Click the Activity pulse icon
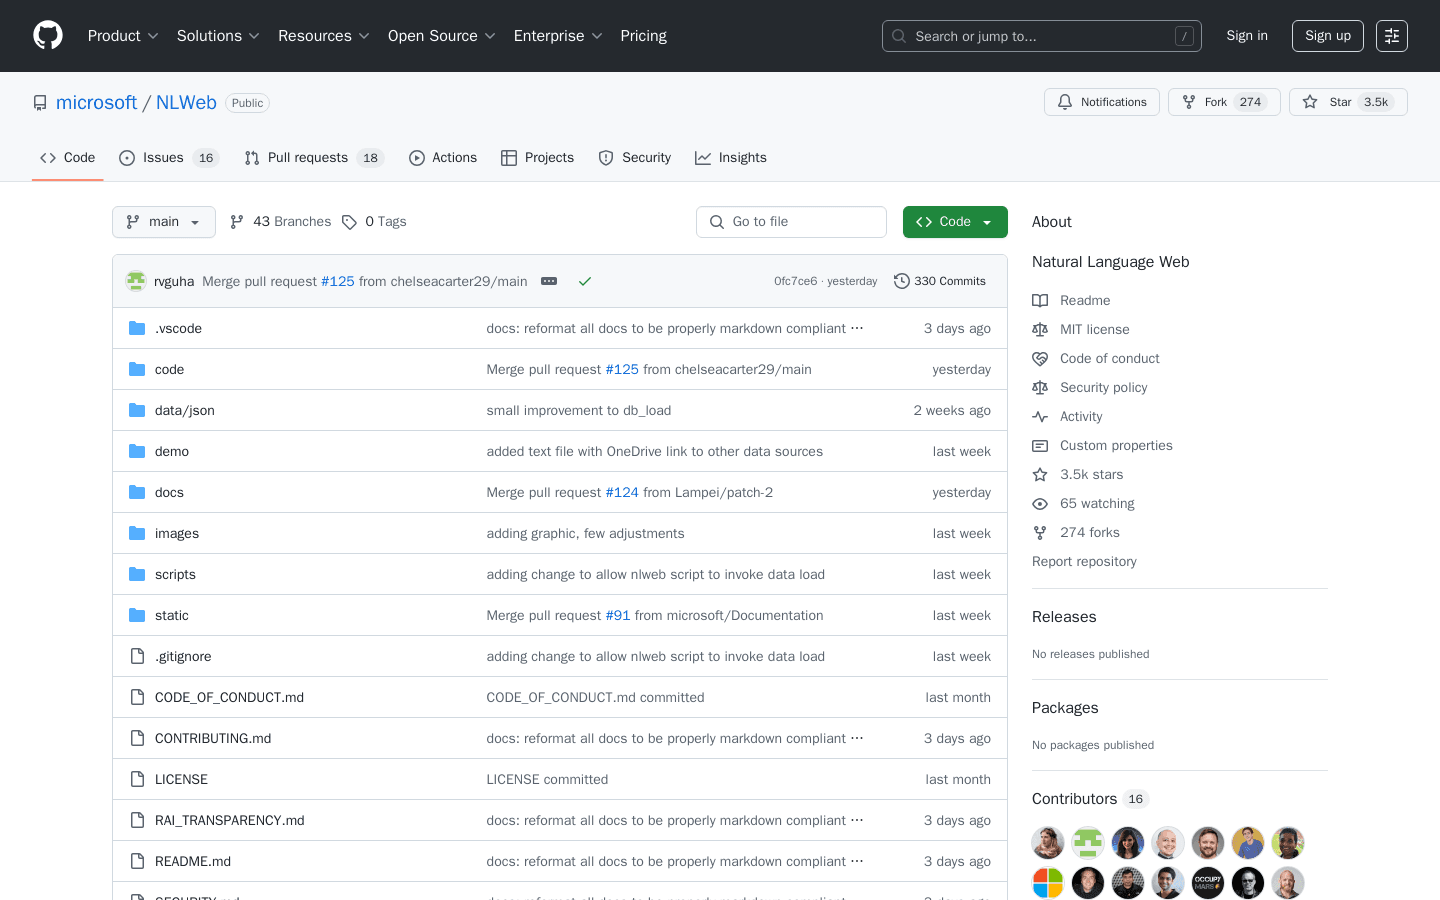This screenshot has width=1440, height=900. 1040,416
